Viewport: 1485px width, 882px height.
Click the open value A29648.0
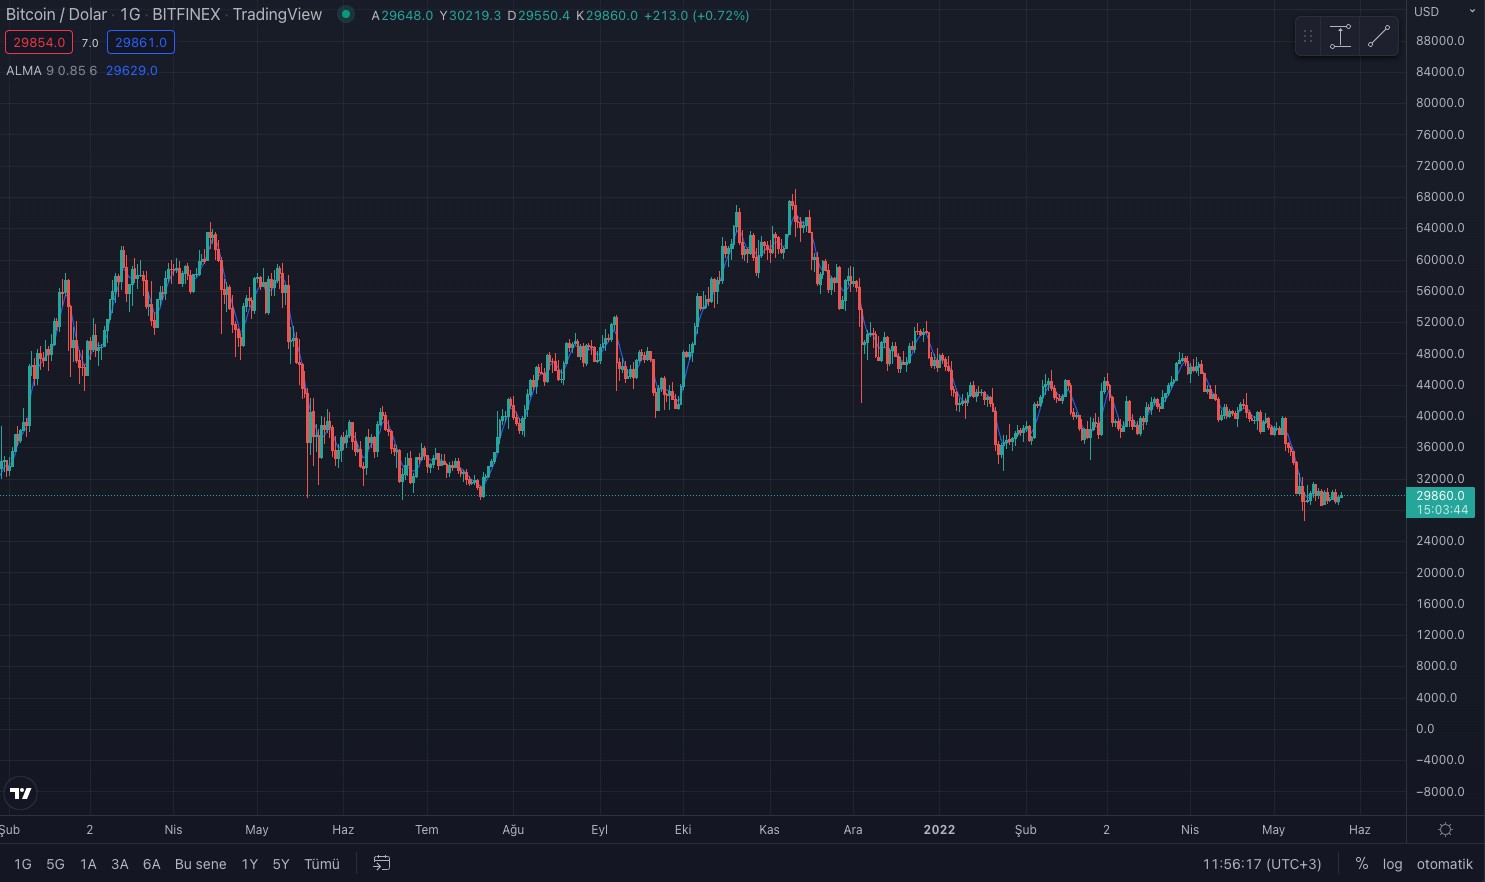pyautogui.click(x=402, y=15)
